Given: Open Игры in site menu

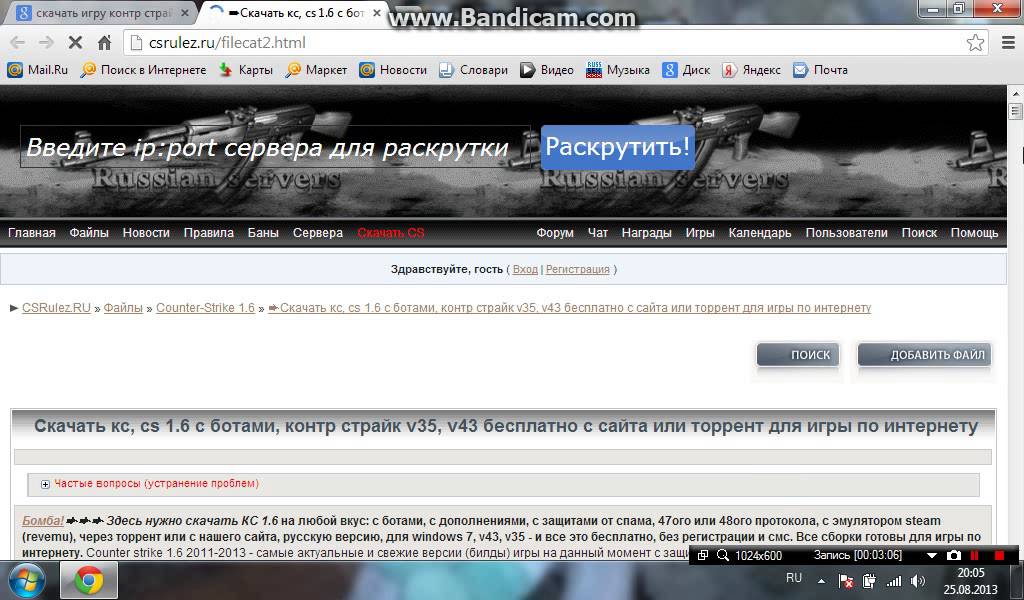Looking at the screenshot, I should point(700,232).
